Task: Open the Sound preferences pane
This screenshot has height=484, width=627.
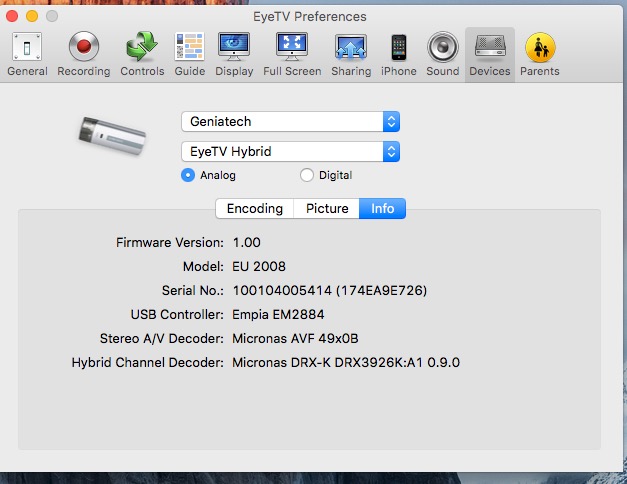Action: click(x=442, y=54)
